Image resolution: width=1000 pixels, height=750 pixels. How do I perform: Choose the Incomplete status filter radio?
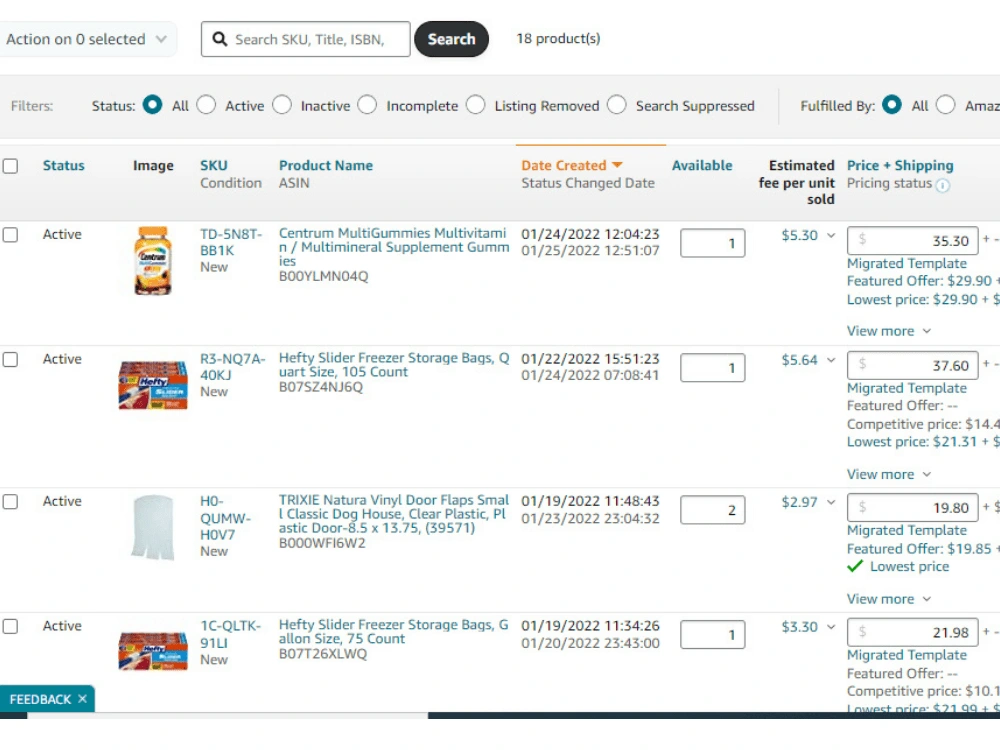pos(367,105)
